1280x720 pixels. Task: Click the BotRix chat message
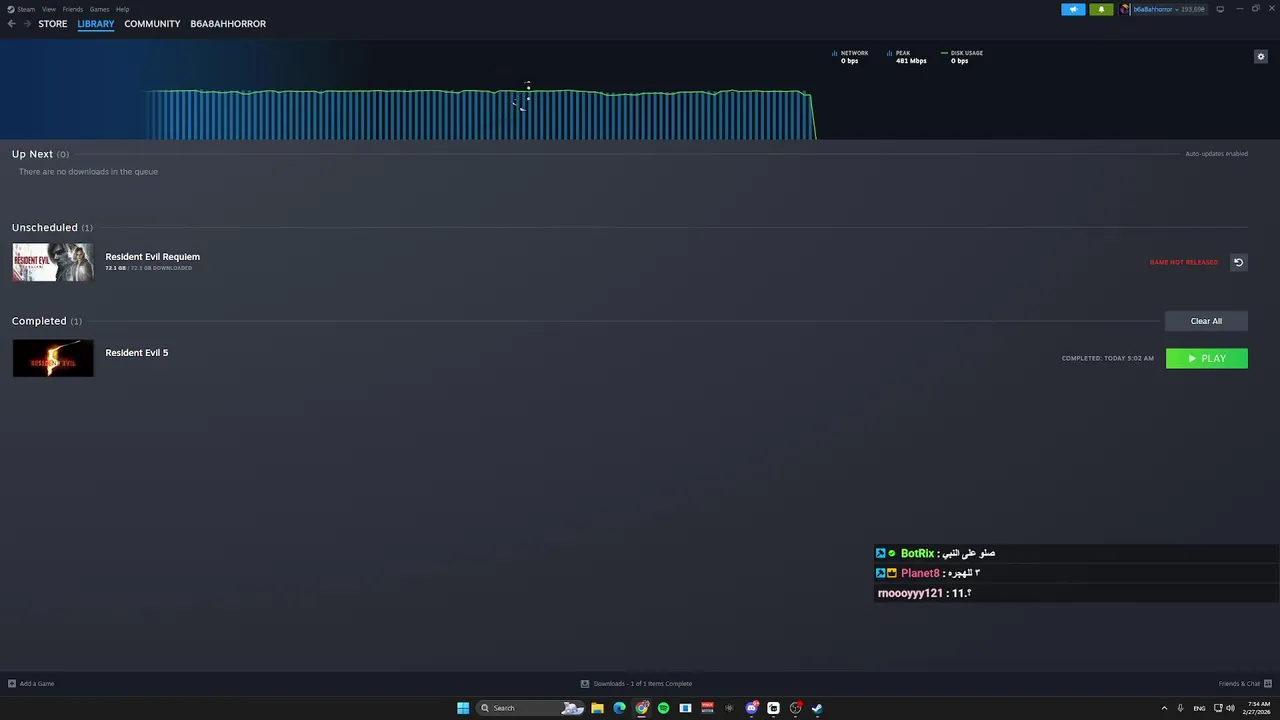click(x=1076, y=553)
